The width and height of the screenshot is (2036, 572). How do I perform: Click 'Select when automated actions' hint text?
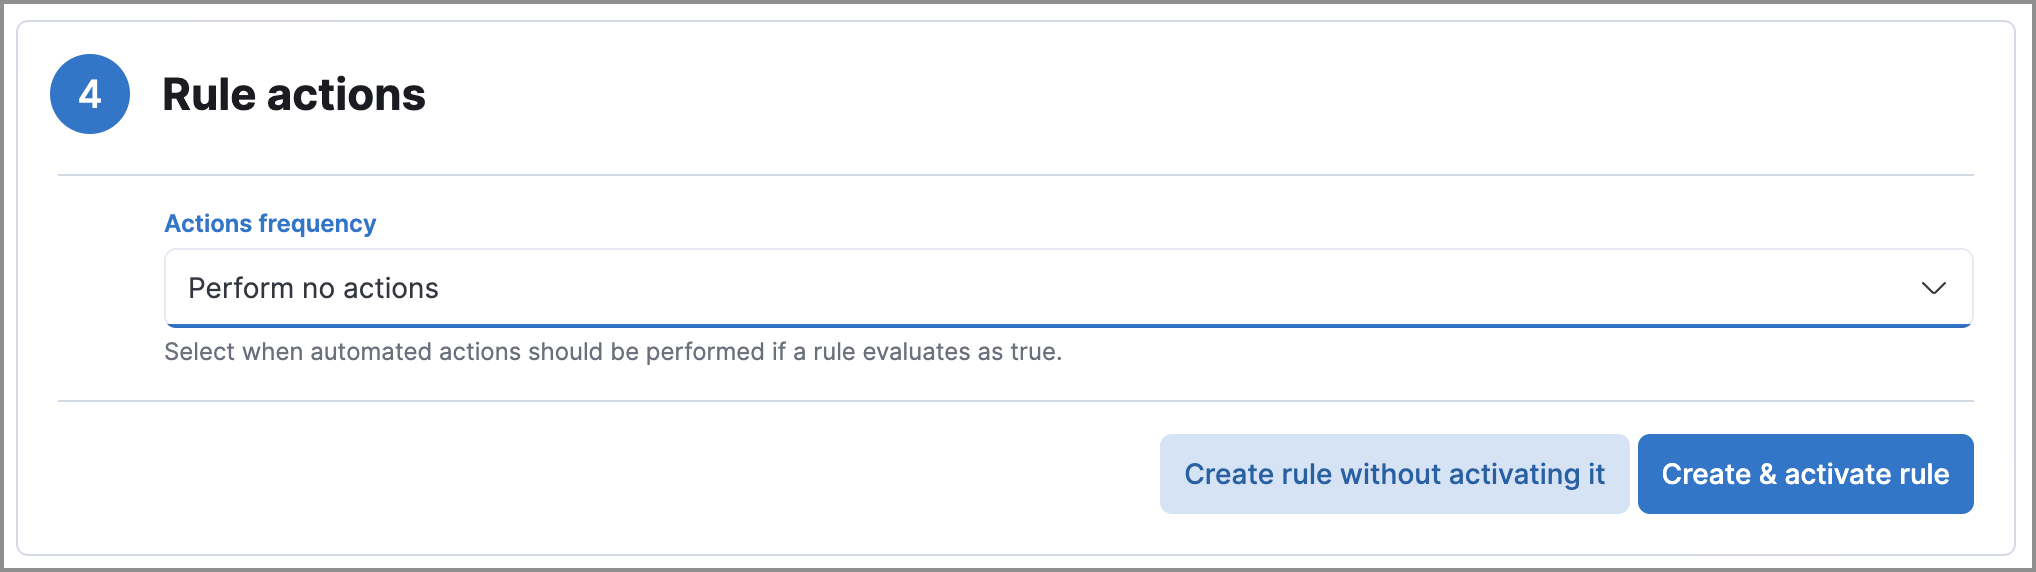click(612, 352)
